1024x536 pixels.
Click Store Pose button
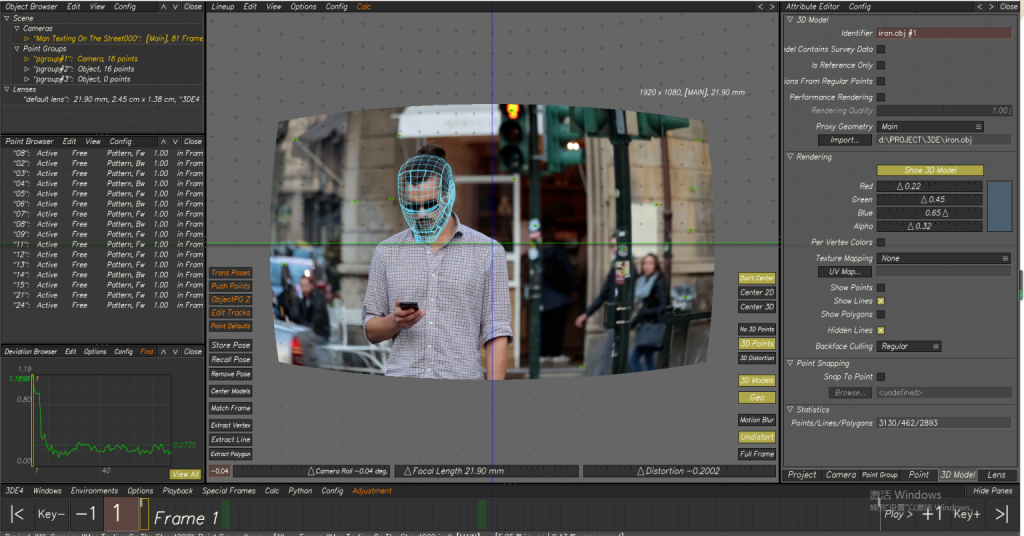231,345
